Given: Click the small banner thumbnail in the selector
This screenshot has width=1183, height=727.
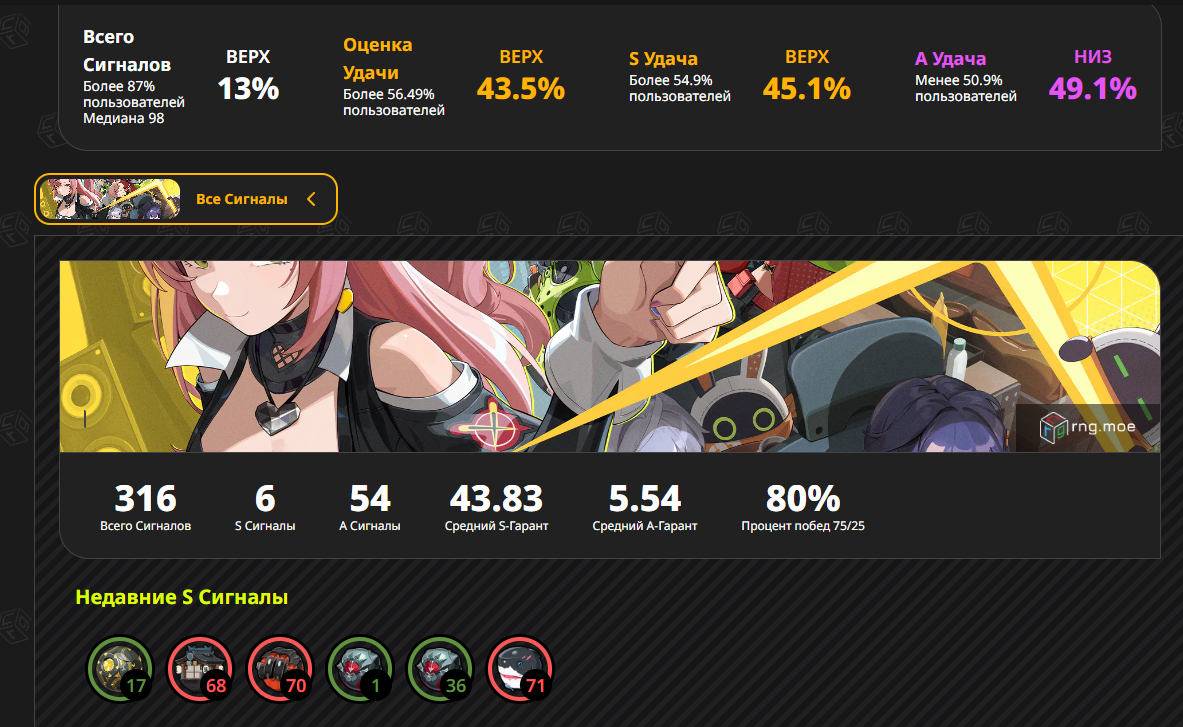Looking at the screenshot, I should pyautogui.click(x=110, y=199).
